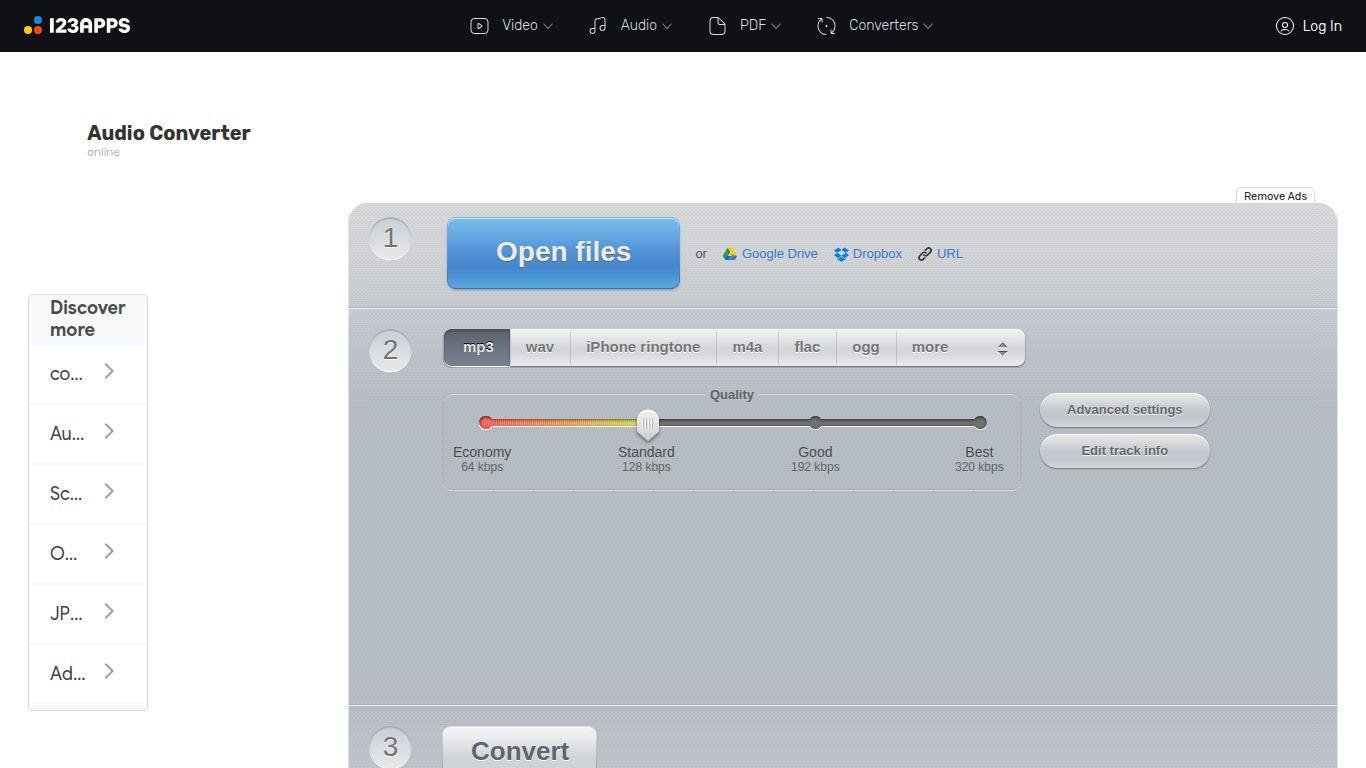Image resolution: width=1366 pixels, height=768 pixels.
Task: Click the Google Drive icon
Action: pos(730,254)
